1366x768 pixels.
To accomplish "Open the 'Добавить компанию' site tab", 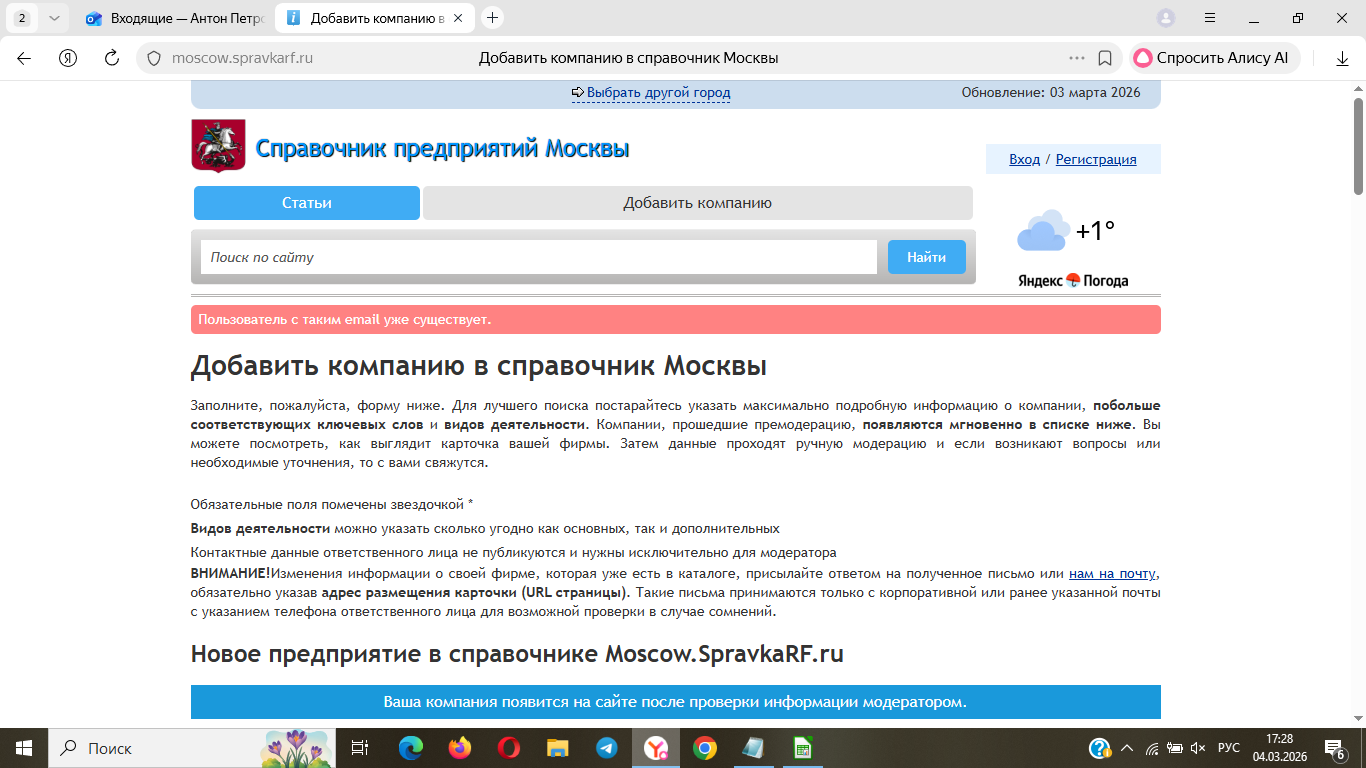I will pos(698,203).
